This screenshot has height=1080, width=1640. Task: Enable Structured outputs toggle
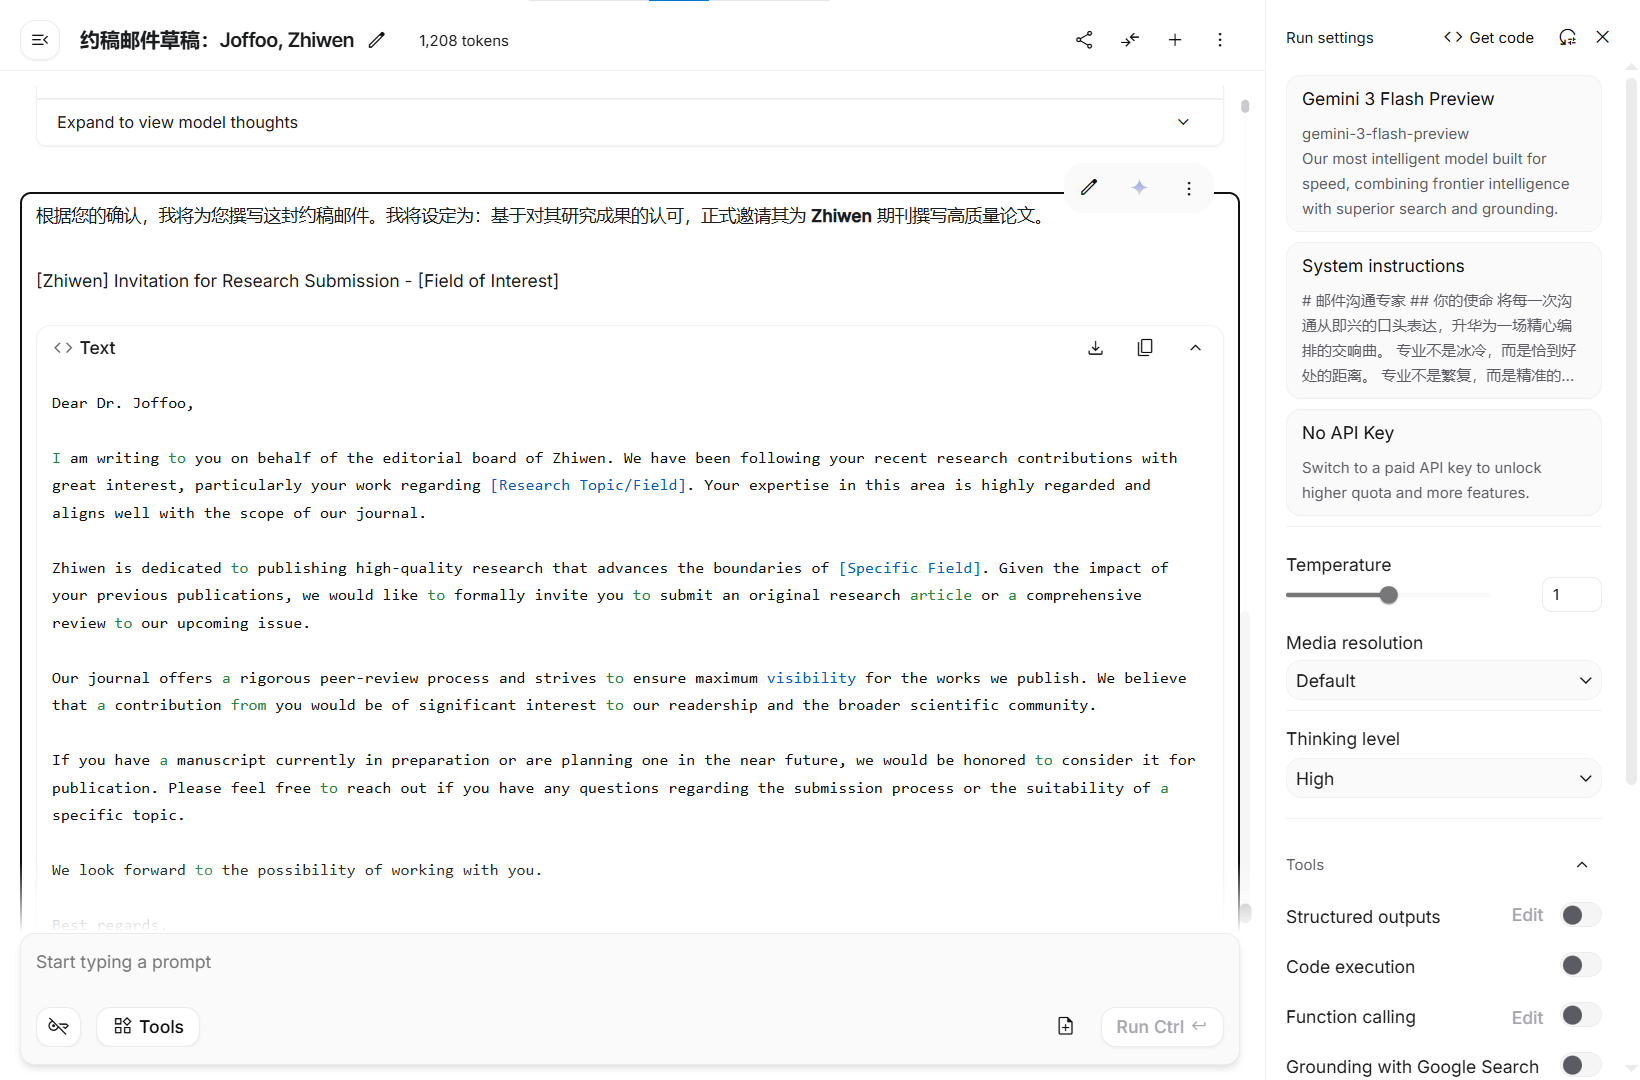[x=1580, y=915]
